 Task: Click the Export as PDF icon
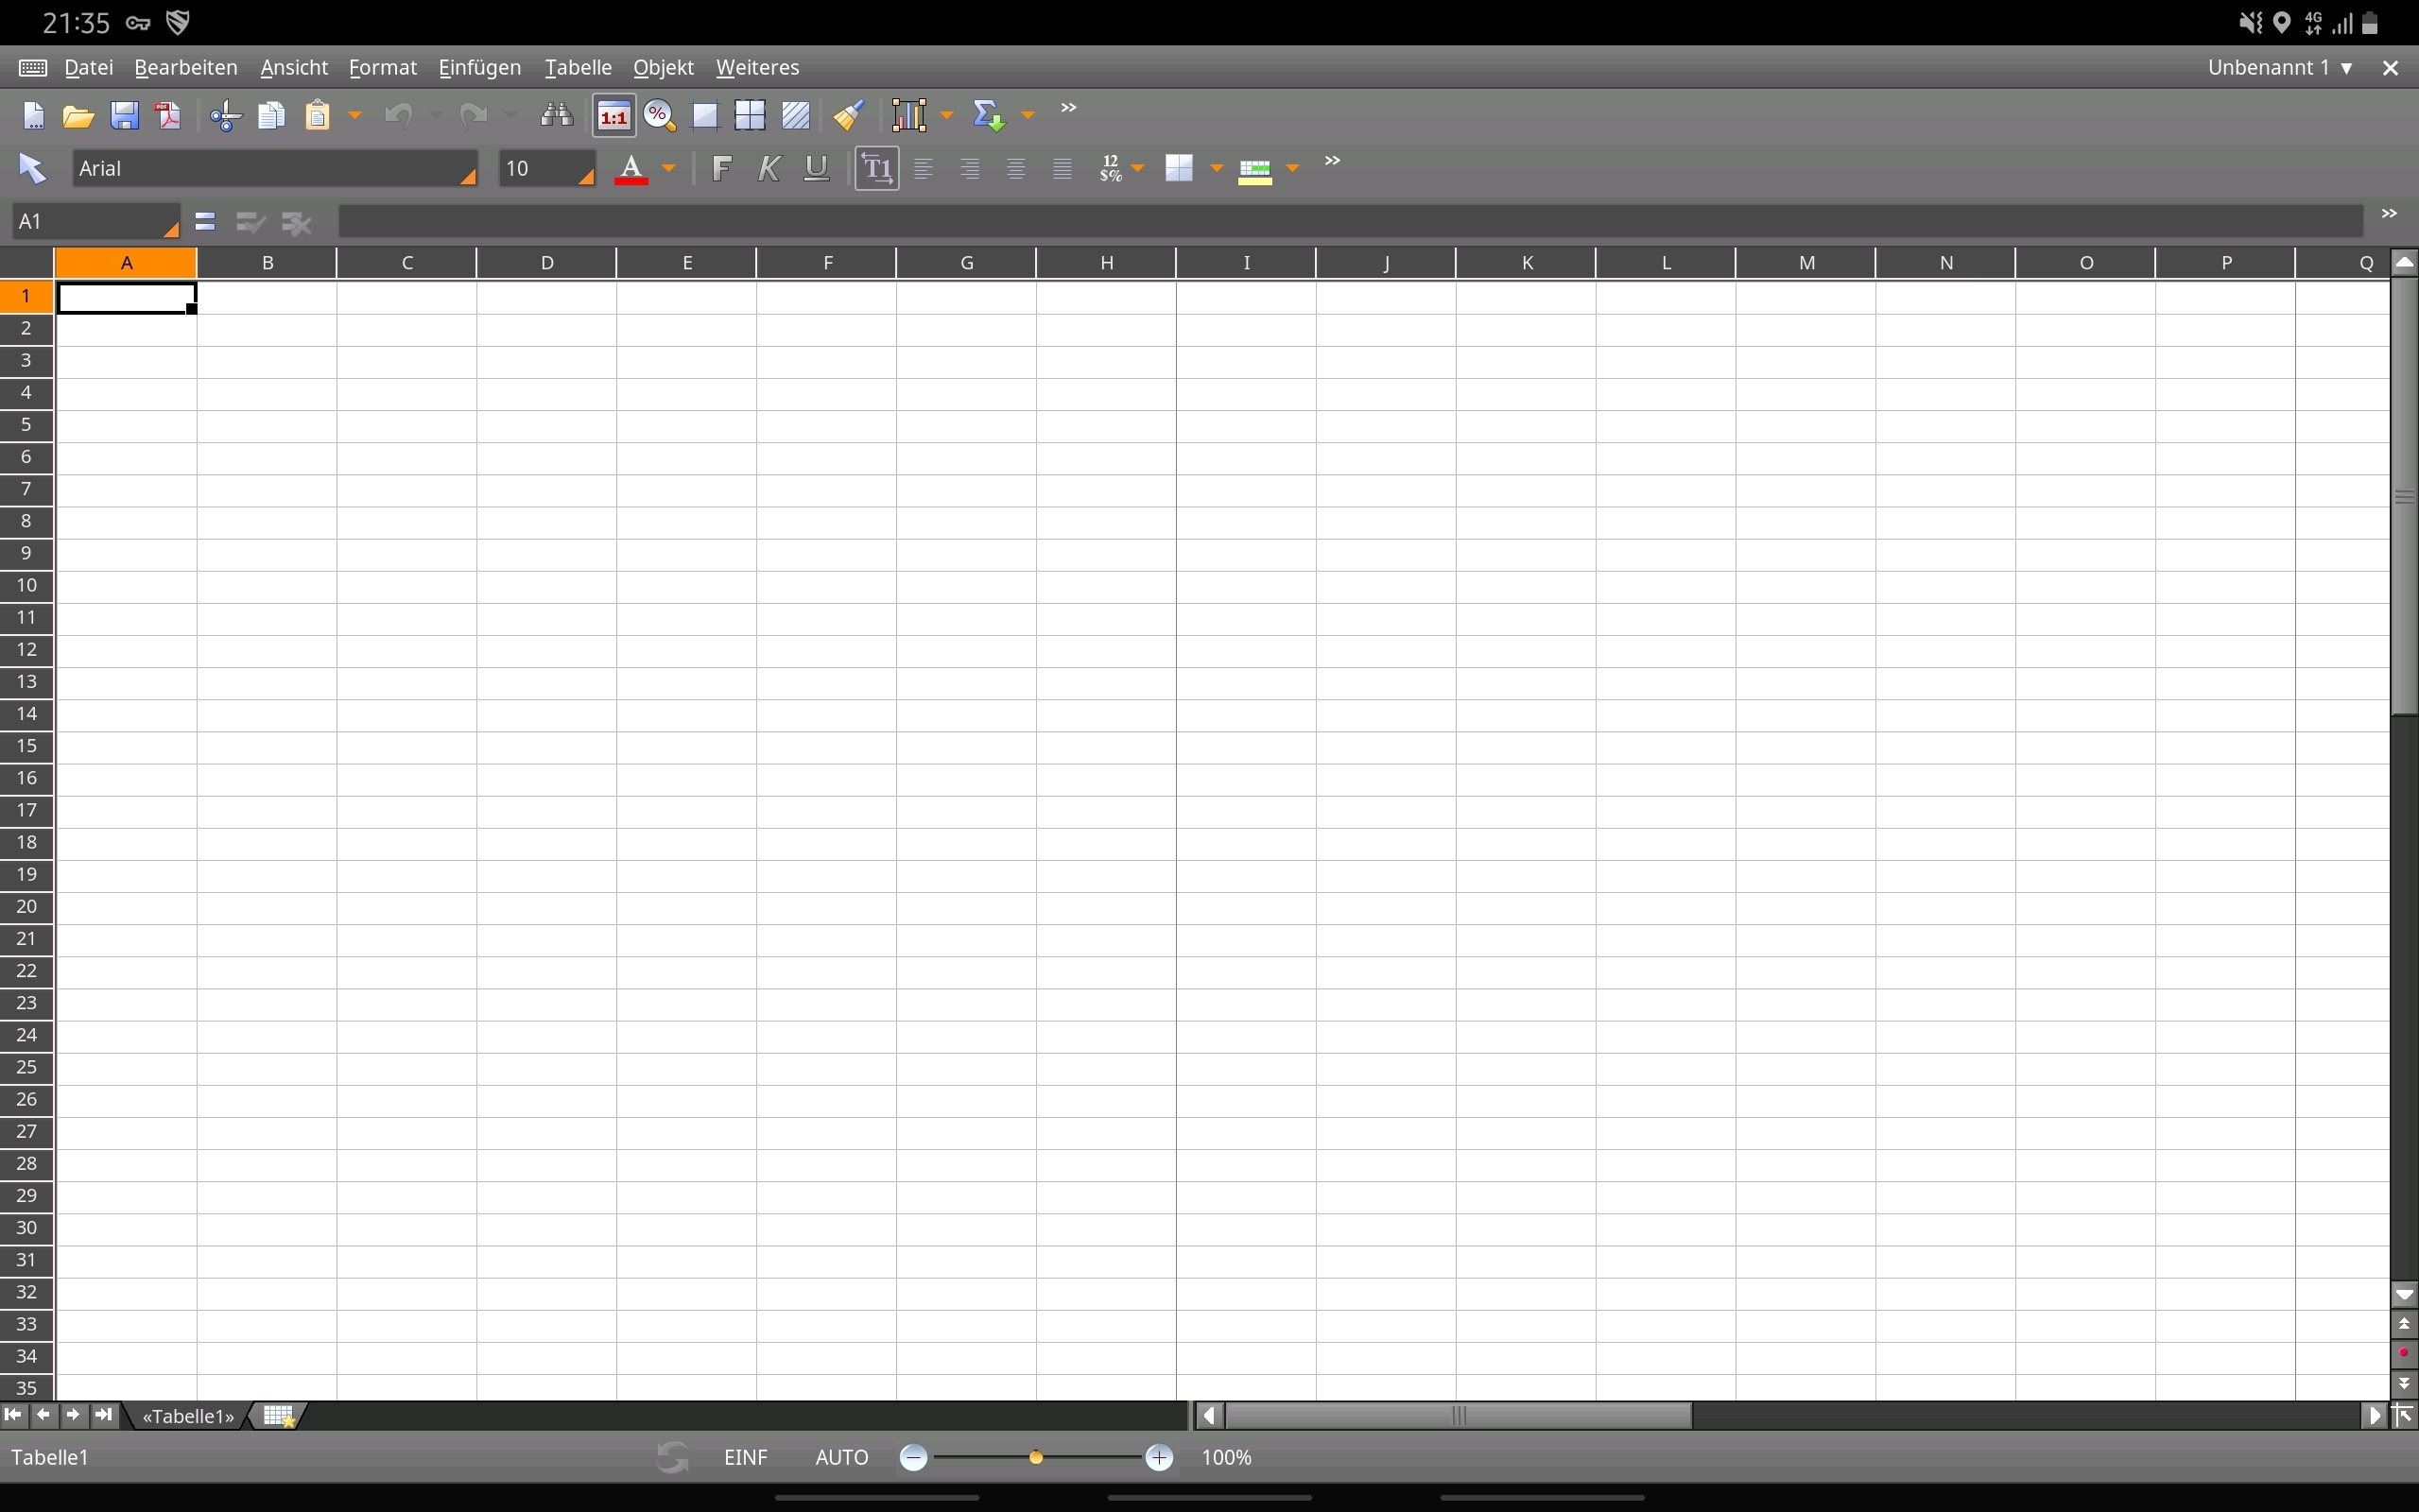point(170,116)
